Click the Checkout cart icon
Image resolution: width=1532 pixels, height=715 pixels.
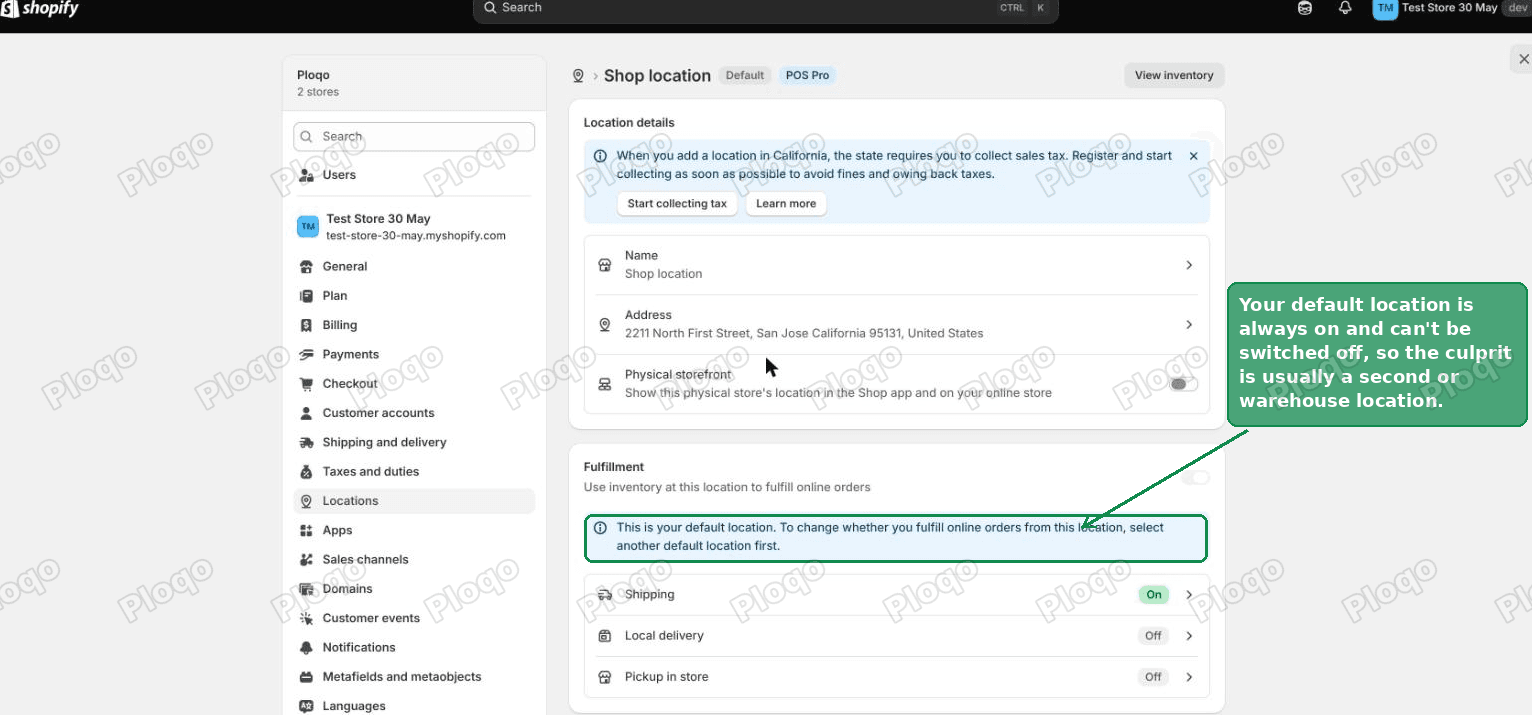pyautogui.click(x=307, y=384)
